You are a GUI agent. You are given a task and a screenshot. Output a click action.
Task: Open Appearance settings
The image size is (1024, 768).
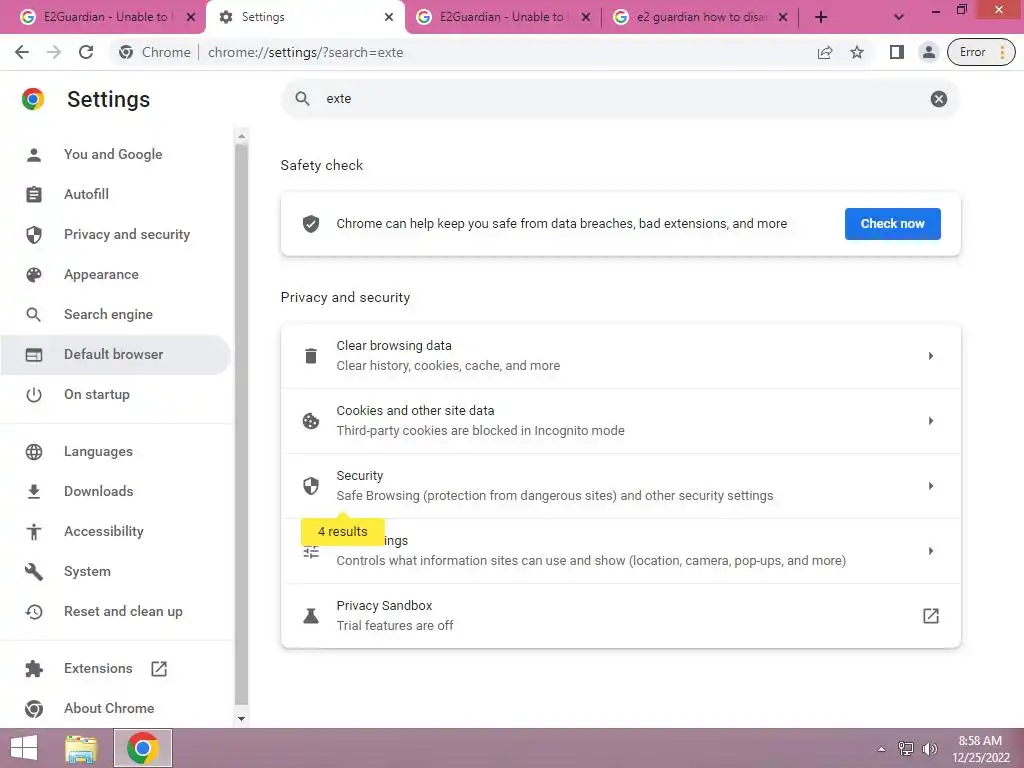click(x=116, y=274)
